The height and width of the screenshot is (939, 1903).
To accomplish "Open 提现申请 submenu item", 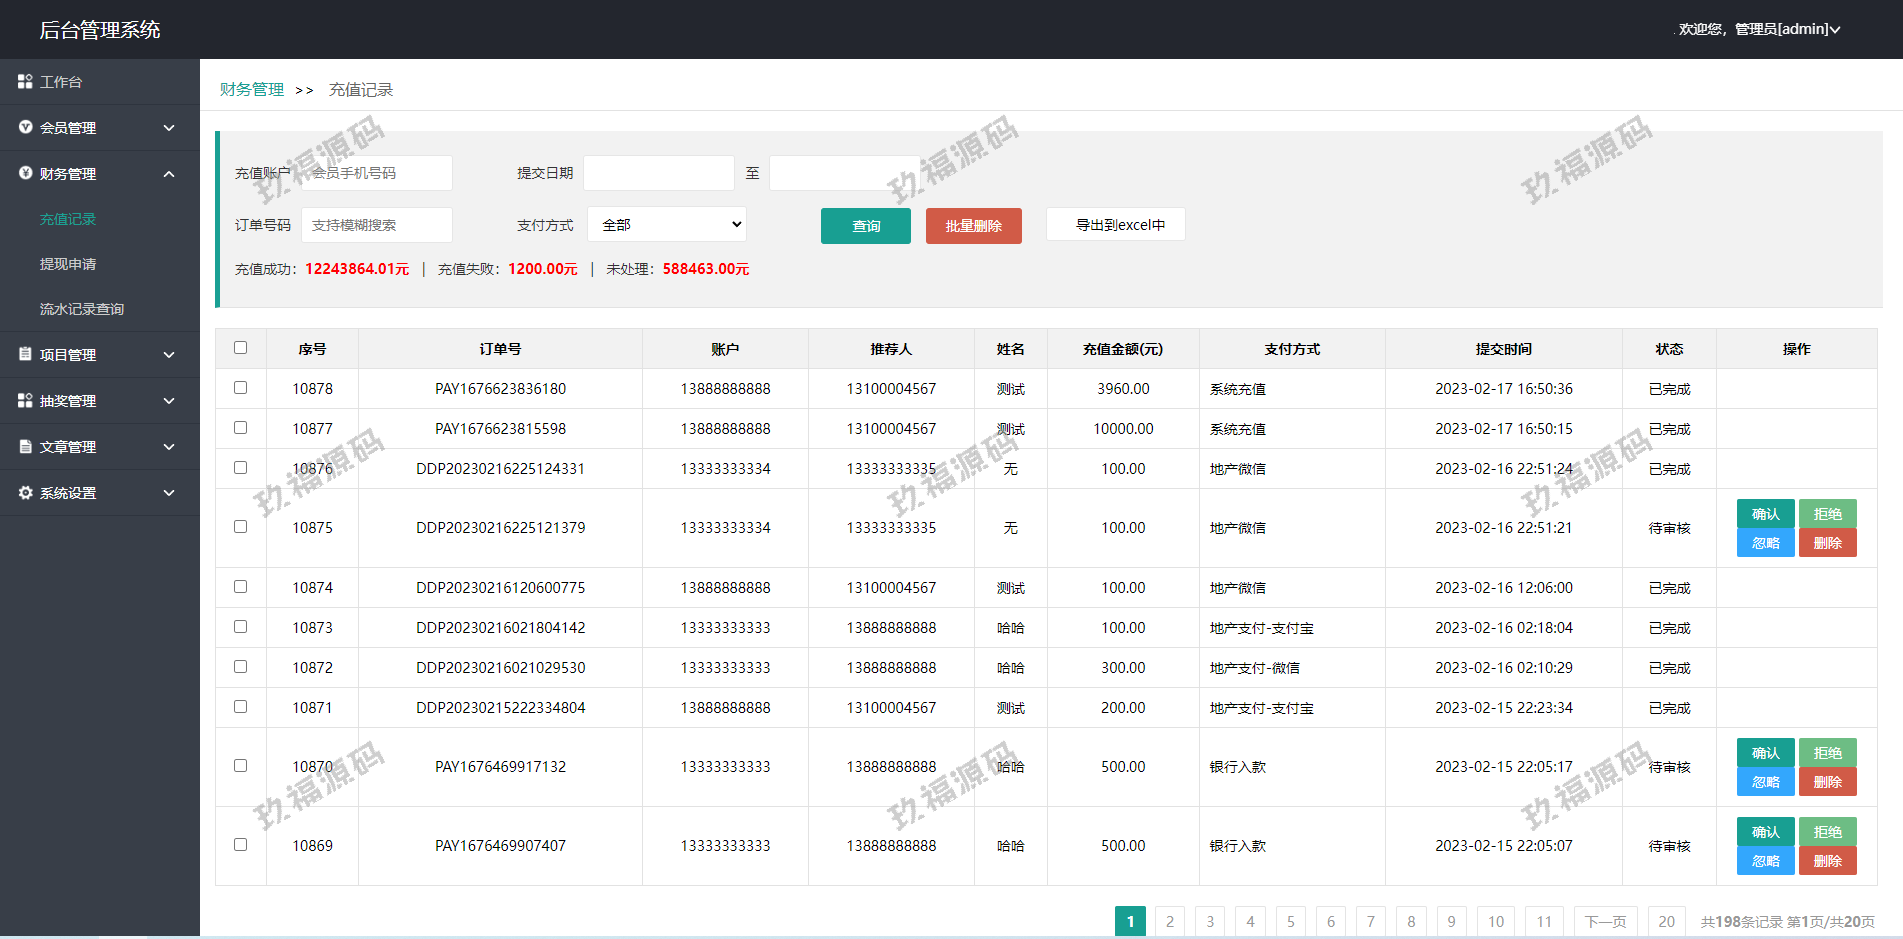I will pyautogui.click(x=68, y=264).
